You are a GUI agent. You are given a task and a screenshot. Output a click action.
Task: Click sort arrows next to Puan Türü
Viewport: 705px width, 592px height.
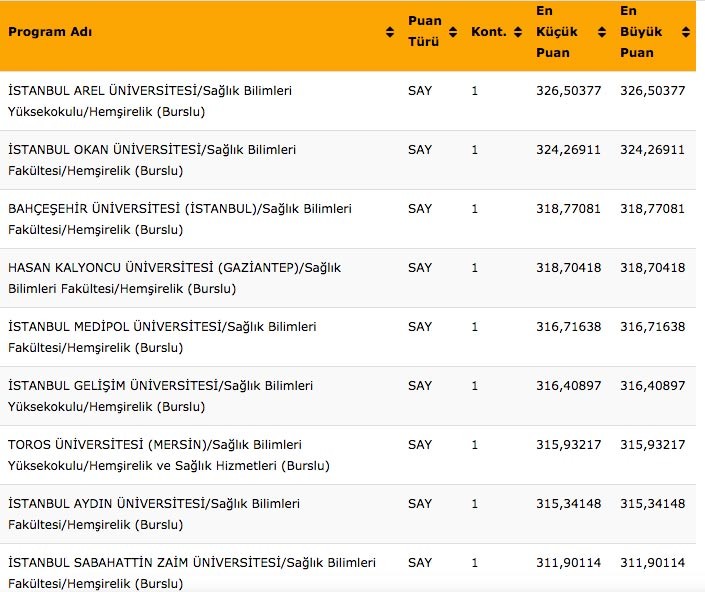point(452,32)
